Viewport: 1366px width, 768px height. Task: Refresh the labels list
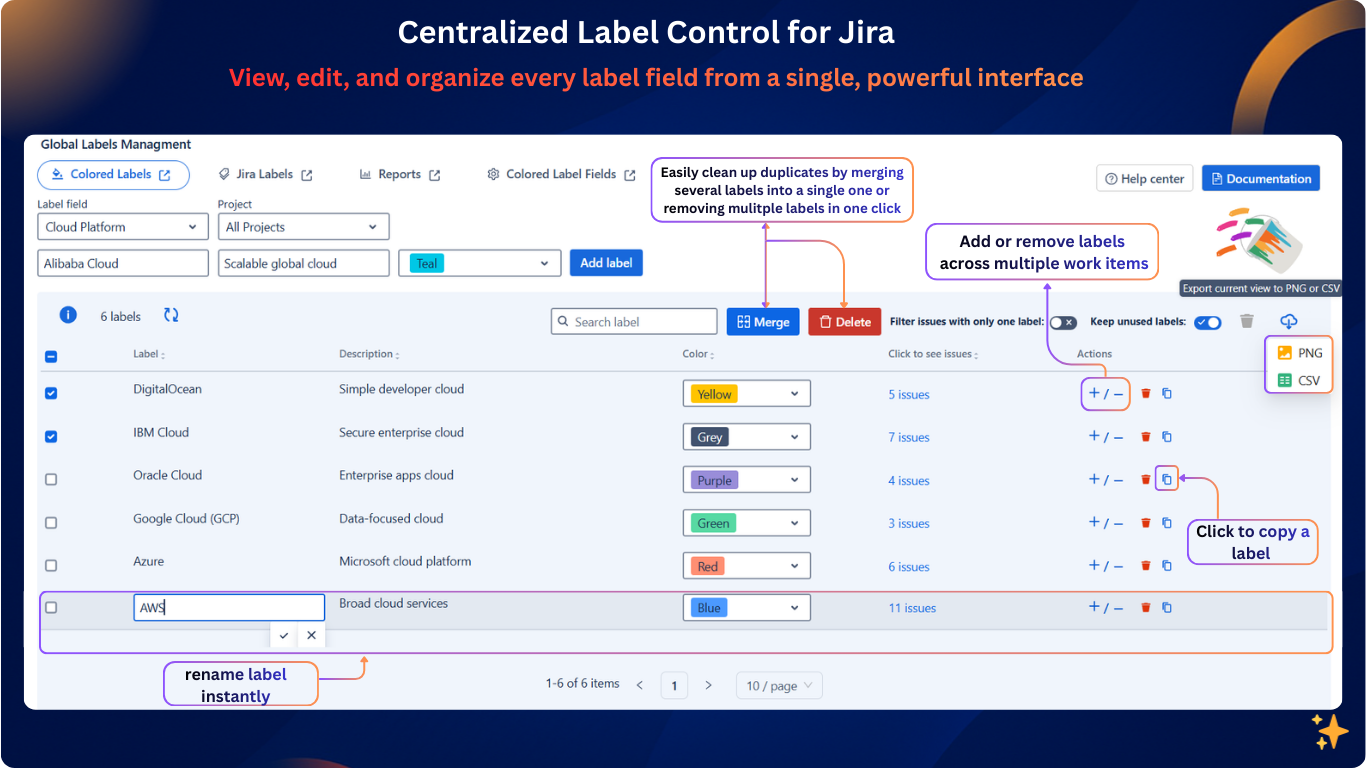click(171, 314)
